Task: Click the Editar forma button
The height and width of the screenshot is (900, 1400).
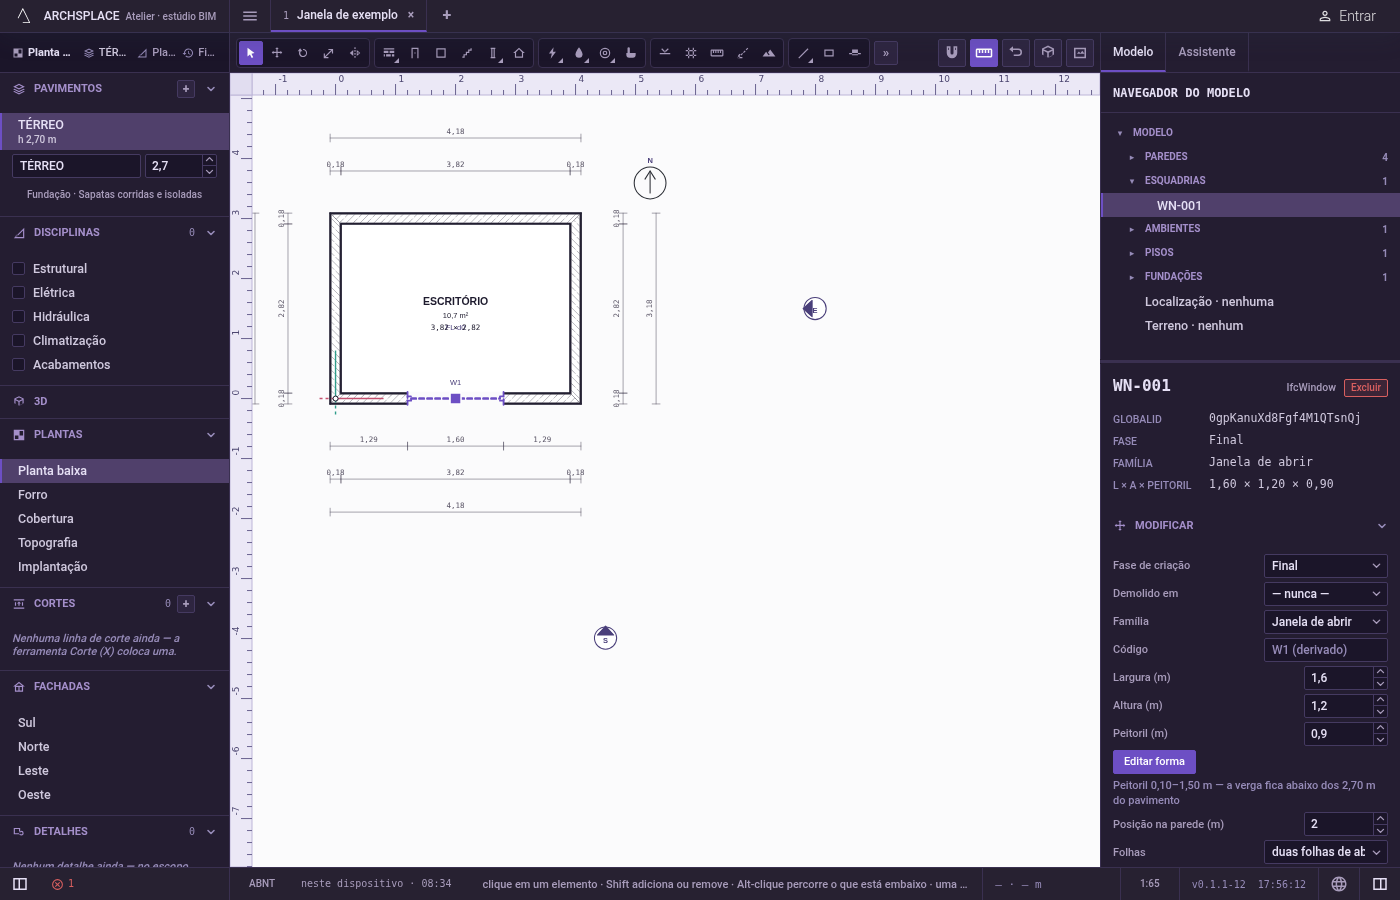Action: click(1154, 762)
